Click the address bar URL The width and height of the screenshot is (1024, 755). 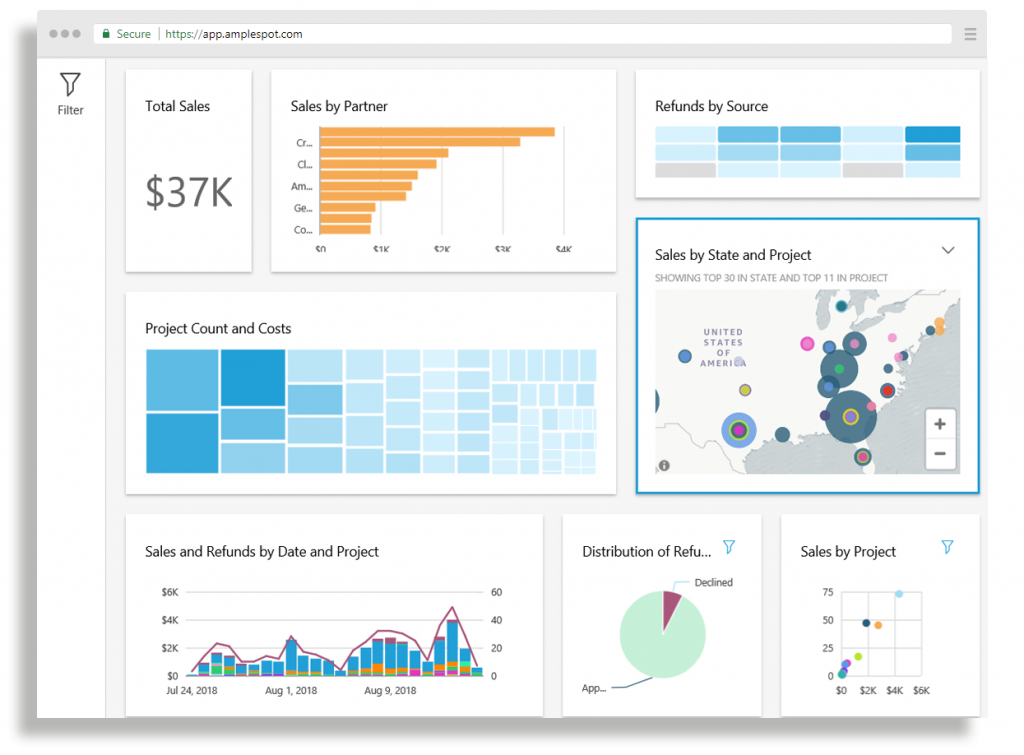[x=233, y=34]
